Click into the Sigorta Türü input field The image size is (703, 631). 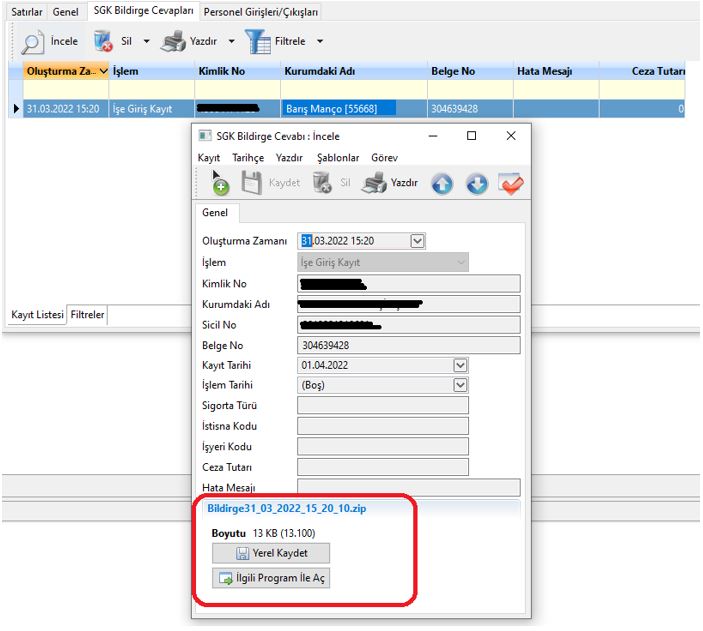click(x=382, y=406)
